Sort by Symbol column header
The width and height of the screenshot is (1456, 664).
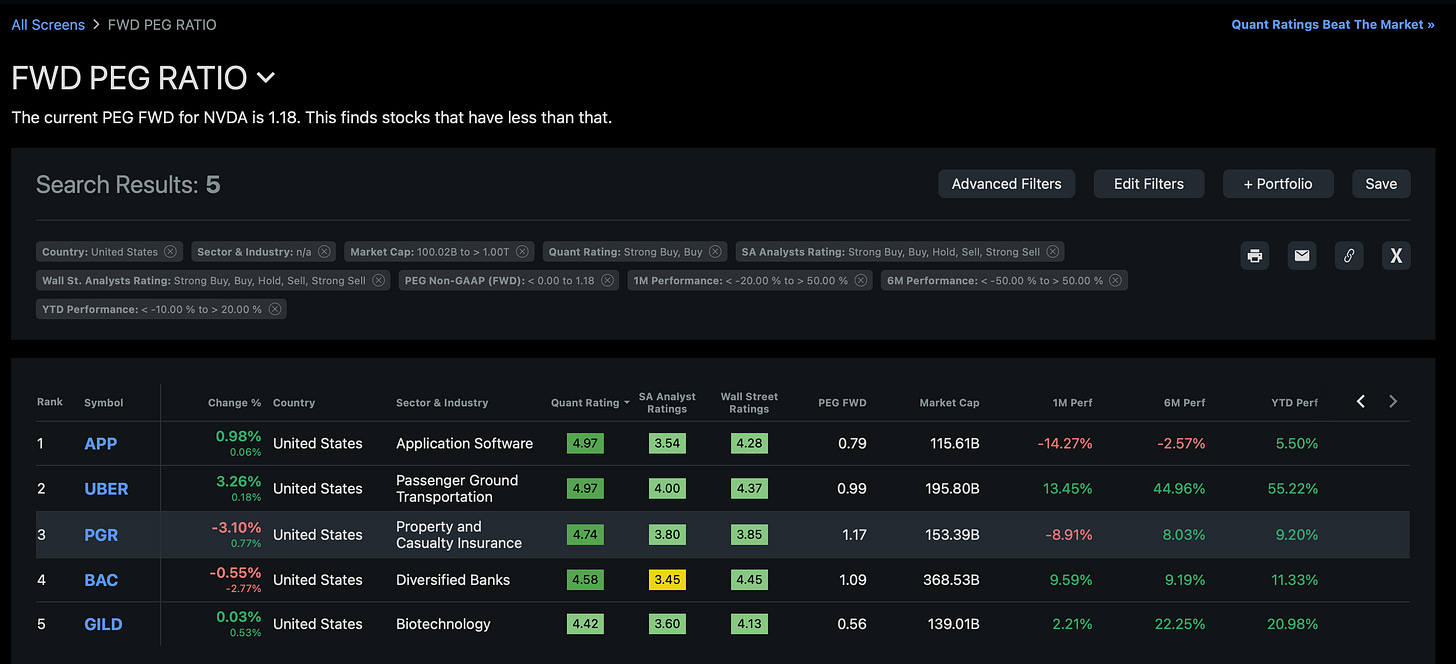coord(104,403)
